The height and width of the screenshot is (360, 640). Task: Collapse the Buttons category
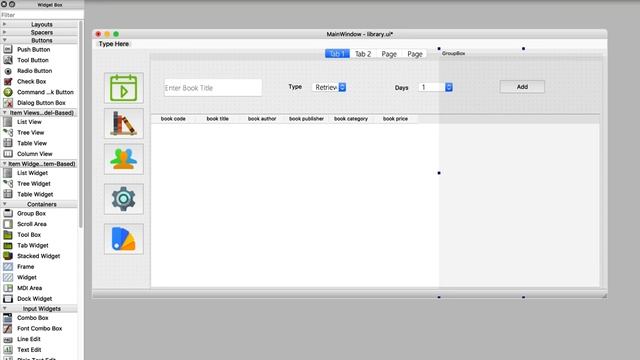pos(4,40)
